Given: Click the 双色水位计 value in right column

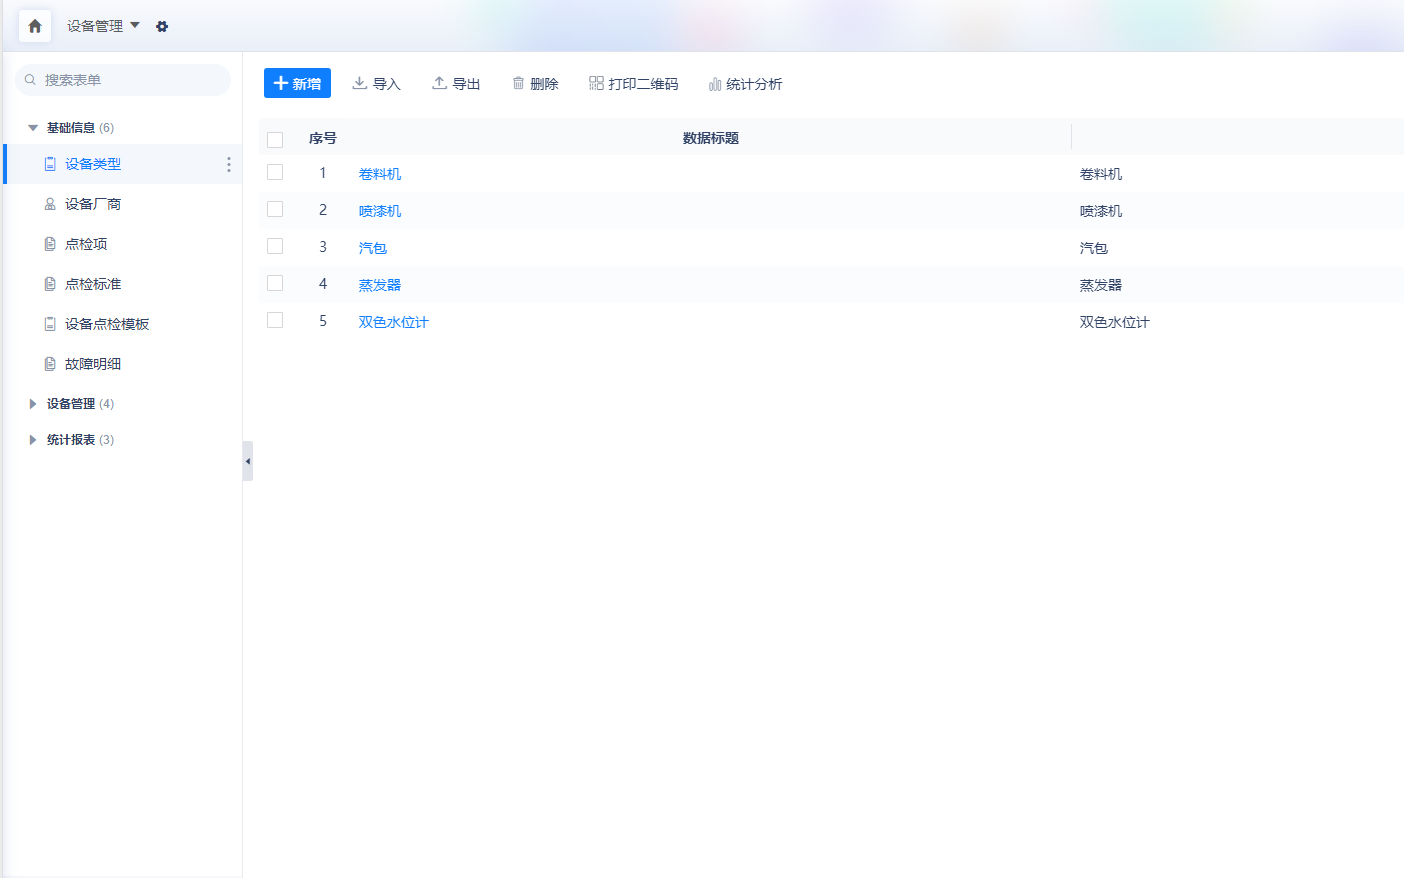Looking at the screenshot, I should [1115, 322].
